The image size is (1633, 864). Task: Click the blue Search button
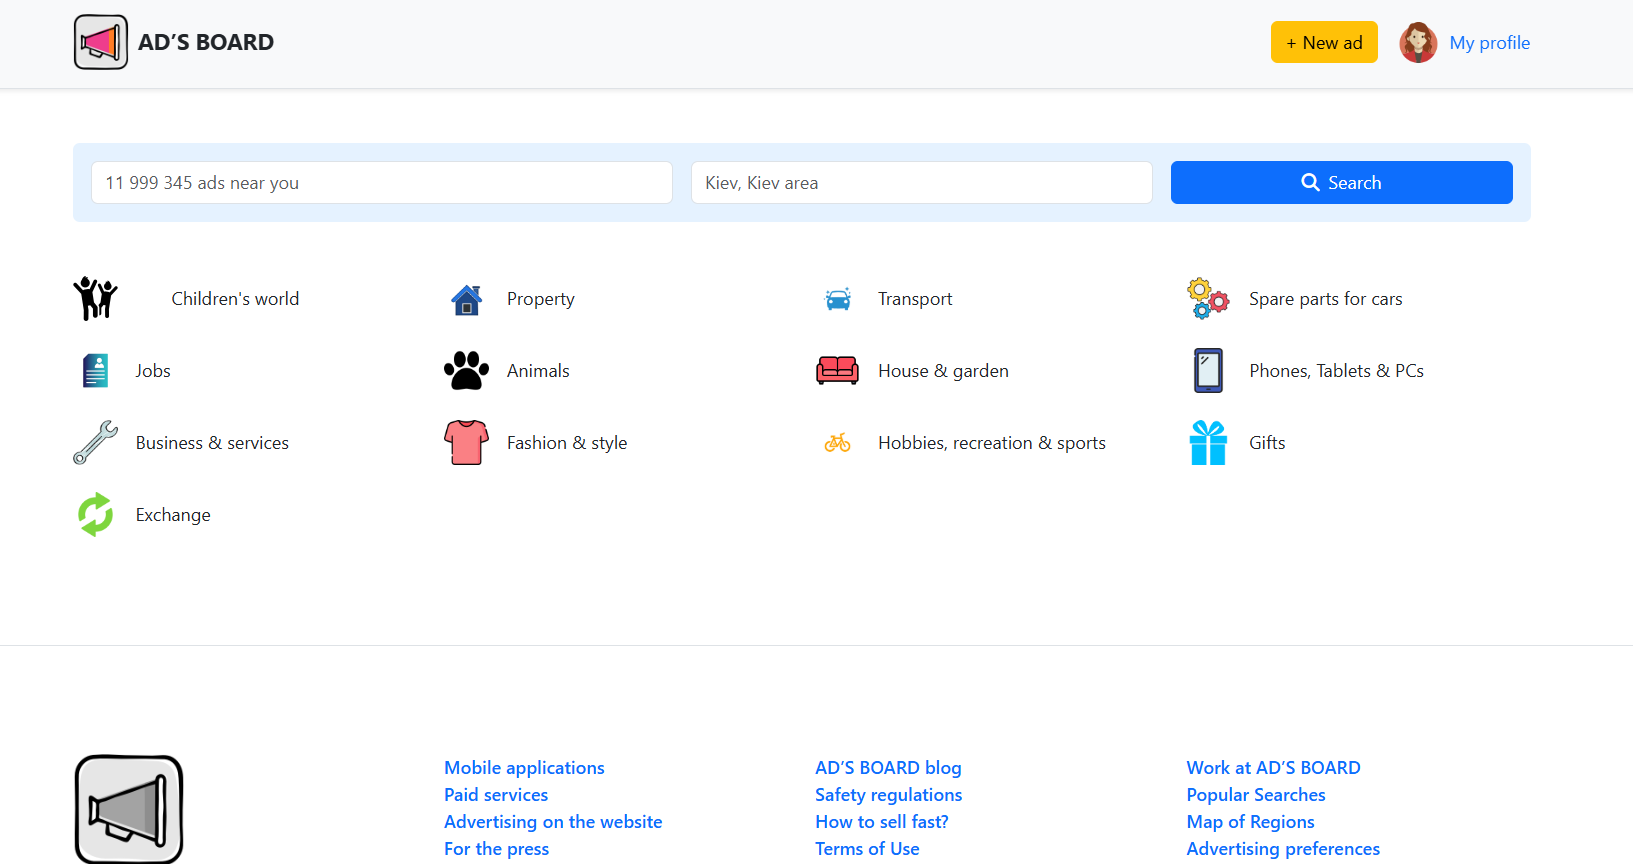[1341, 182]
